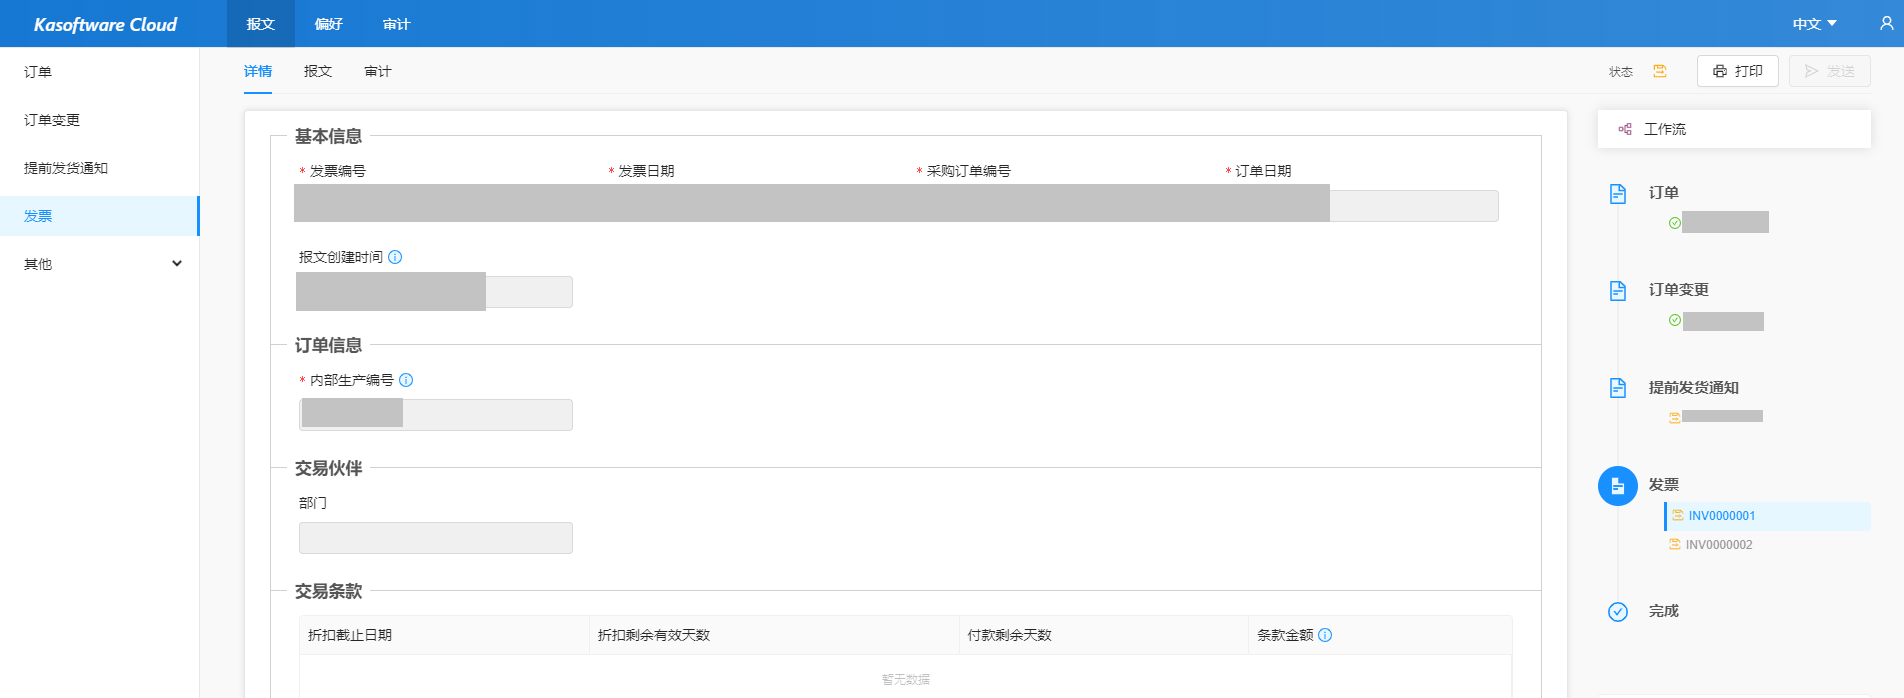The image size is (1904, 698).
Task: Click the 折扣剩余有效天数 column header
Action: point(774,635)
